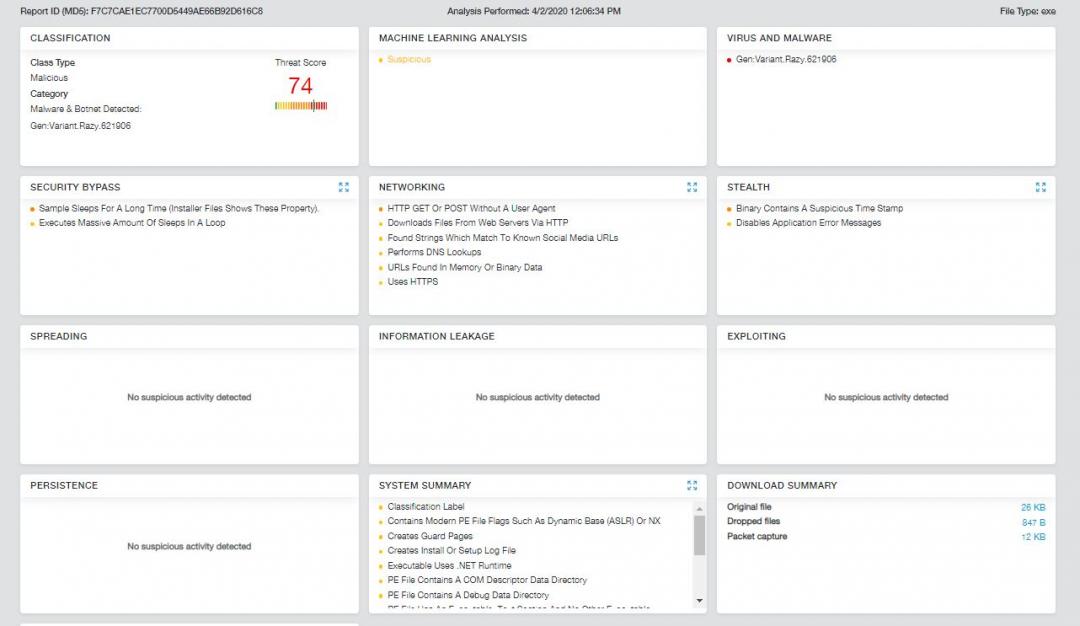Image resolution: width=1080 pixels, height=626 pixels.
Task: Click 'Disables Application Error Messages' item
Action: (x=808, y=223)
